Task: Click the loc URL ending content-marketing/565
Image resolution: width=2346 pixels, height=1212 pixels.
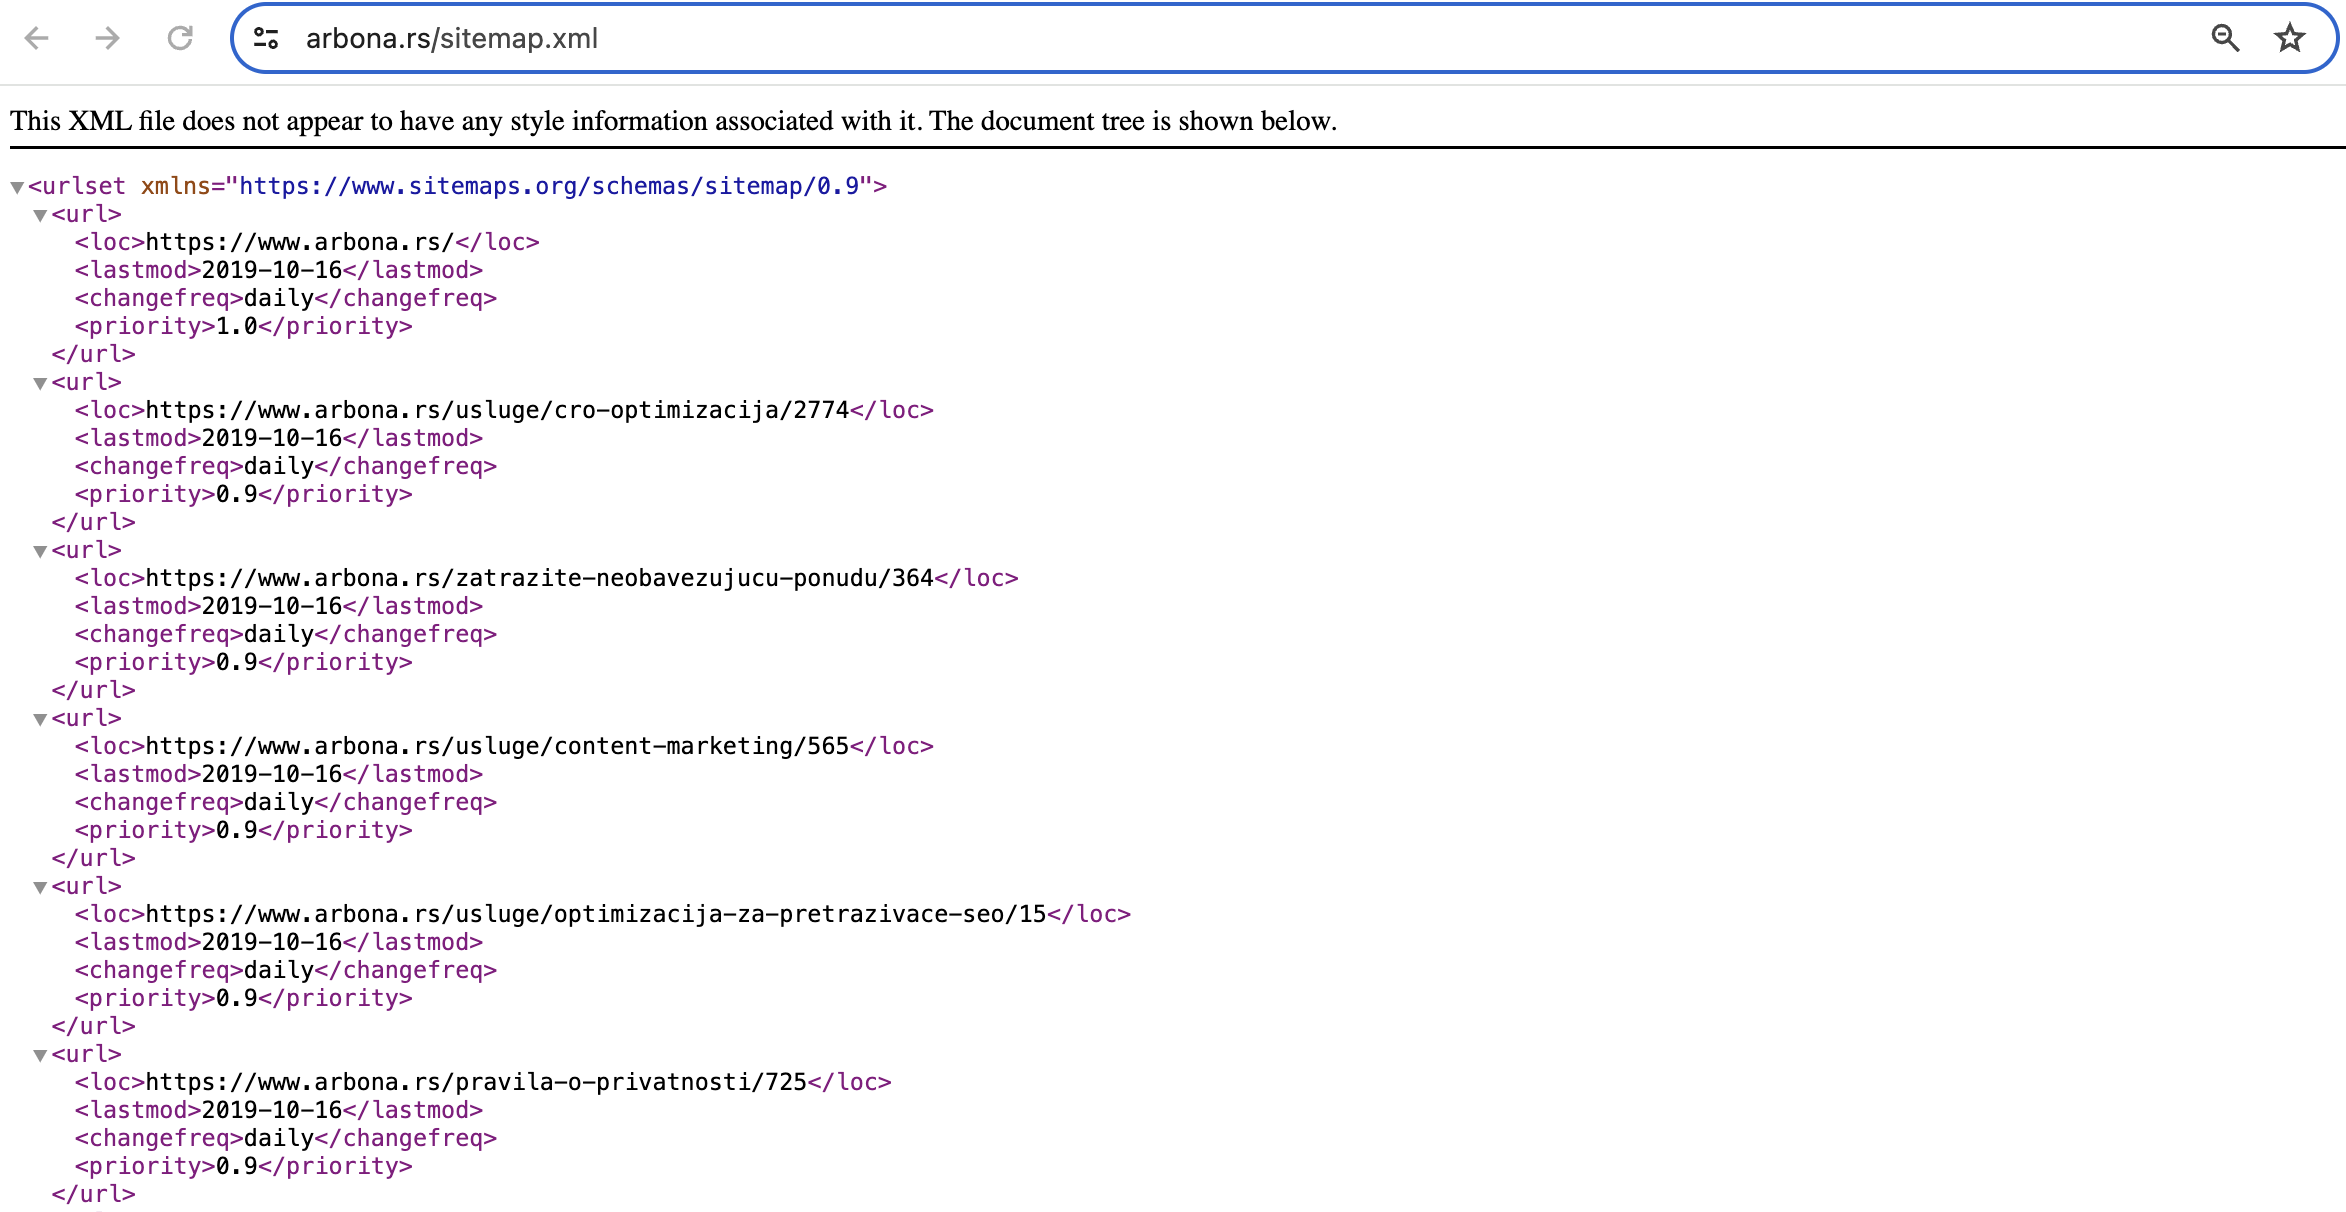Action: [x=497, y=746]
